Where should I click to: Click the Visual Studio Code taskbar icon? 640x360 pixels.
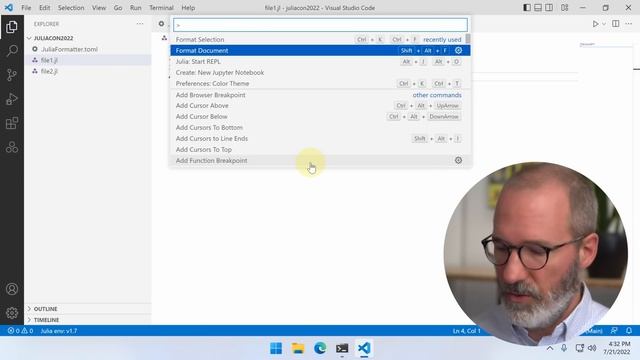point(364,348)
